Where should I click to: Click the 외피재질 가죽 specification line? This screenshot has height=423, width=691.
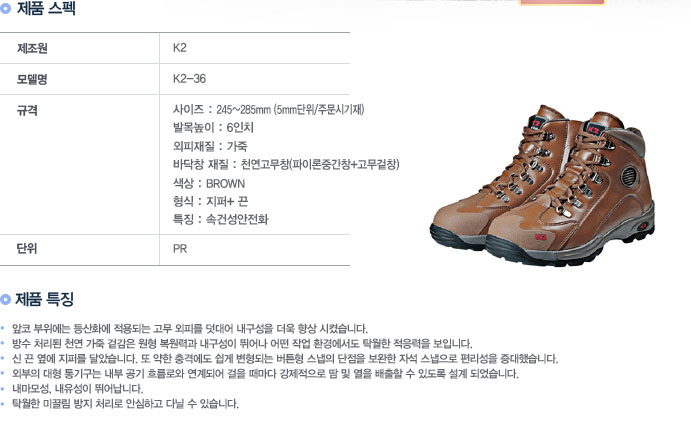tap(210, 146)
